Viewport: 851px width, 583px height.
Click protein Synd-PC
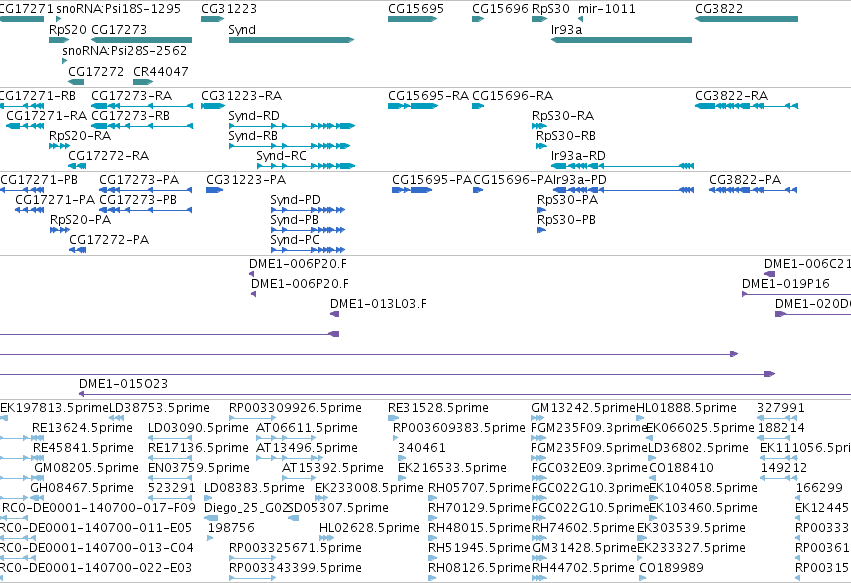(308, 250)
